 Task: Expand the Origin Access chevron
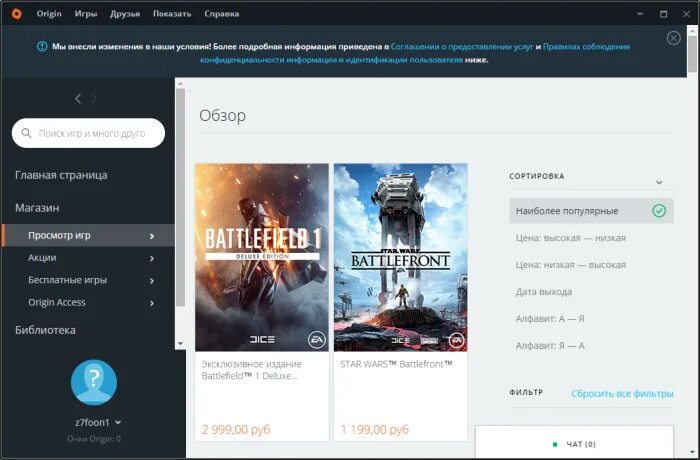[x=152, y=303]
